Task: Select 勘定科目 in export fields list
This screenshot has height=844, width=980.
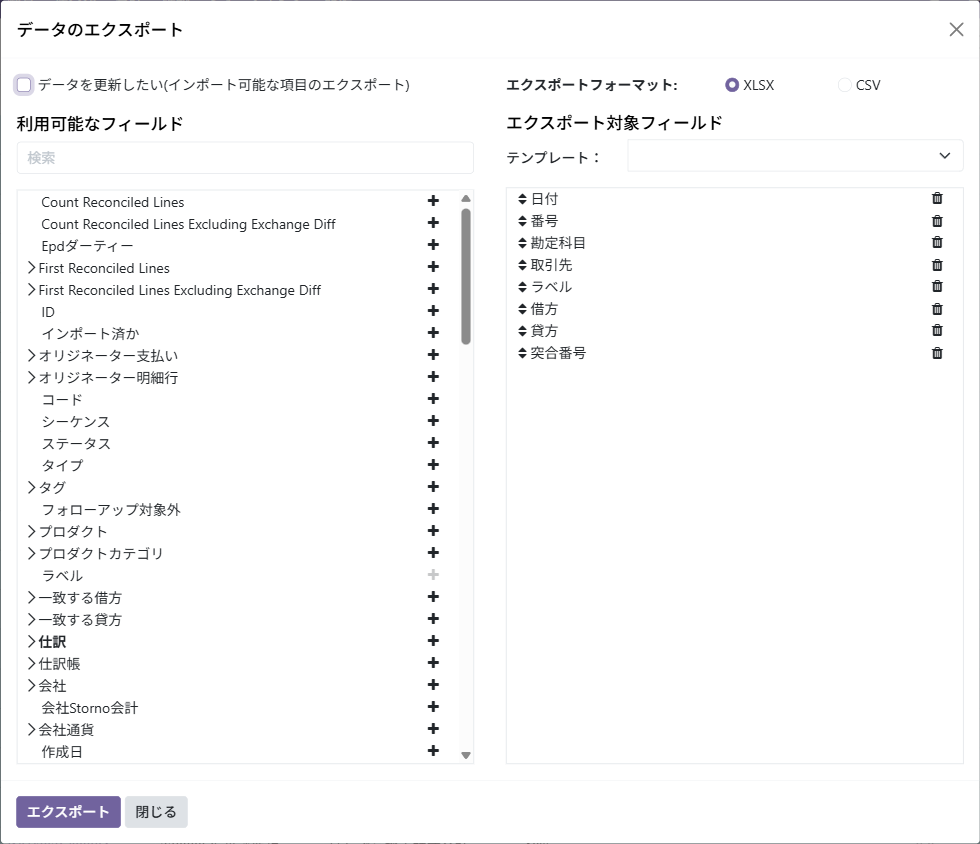Action: pyautogui.click(x=558, y=243)
